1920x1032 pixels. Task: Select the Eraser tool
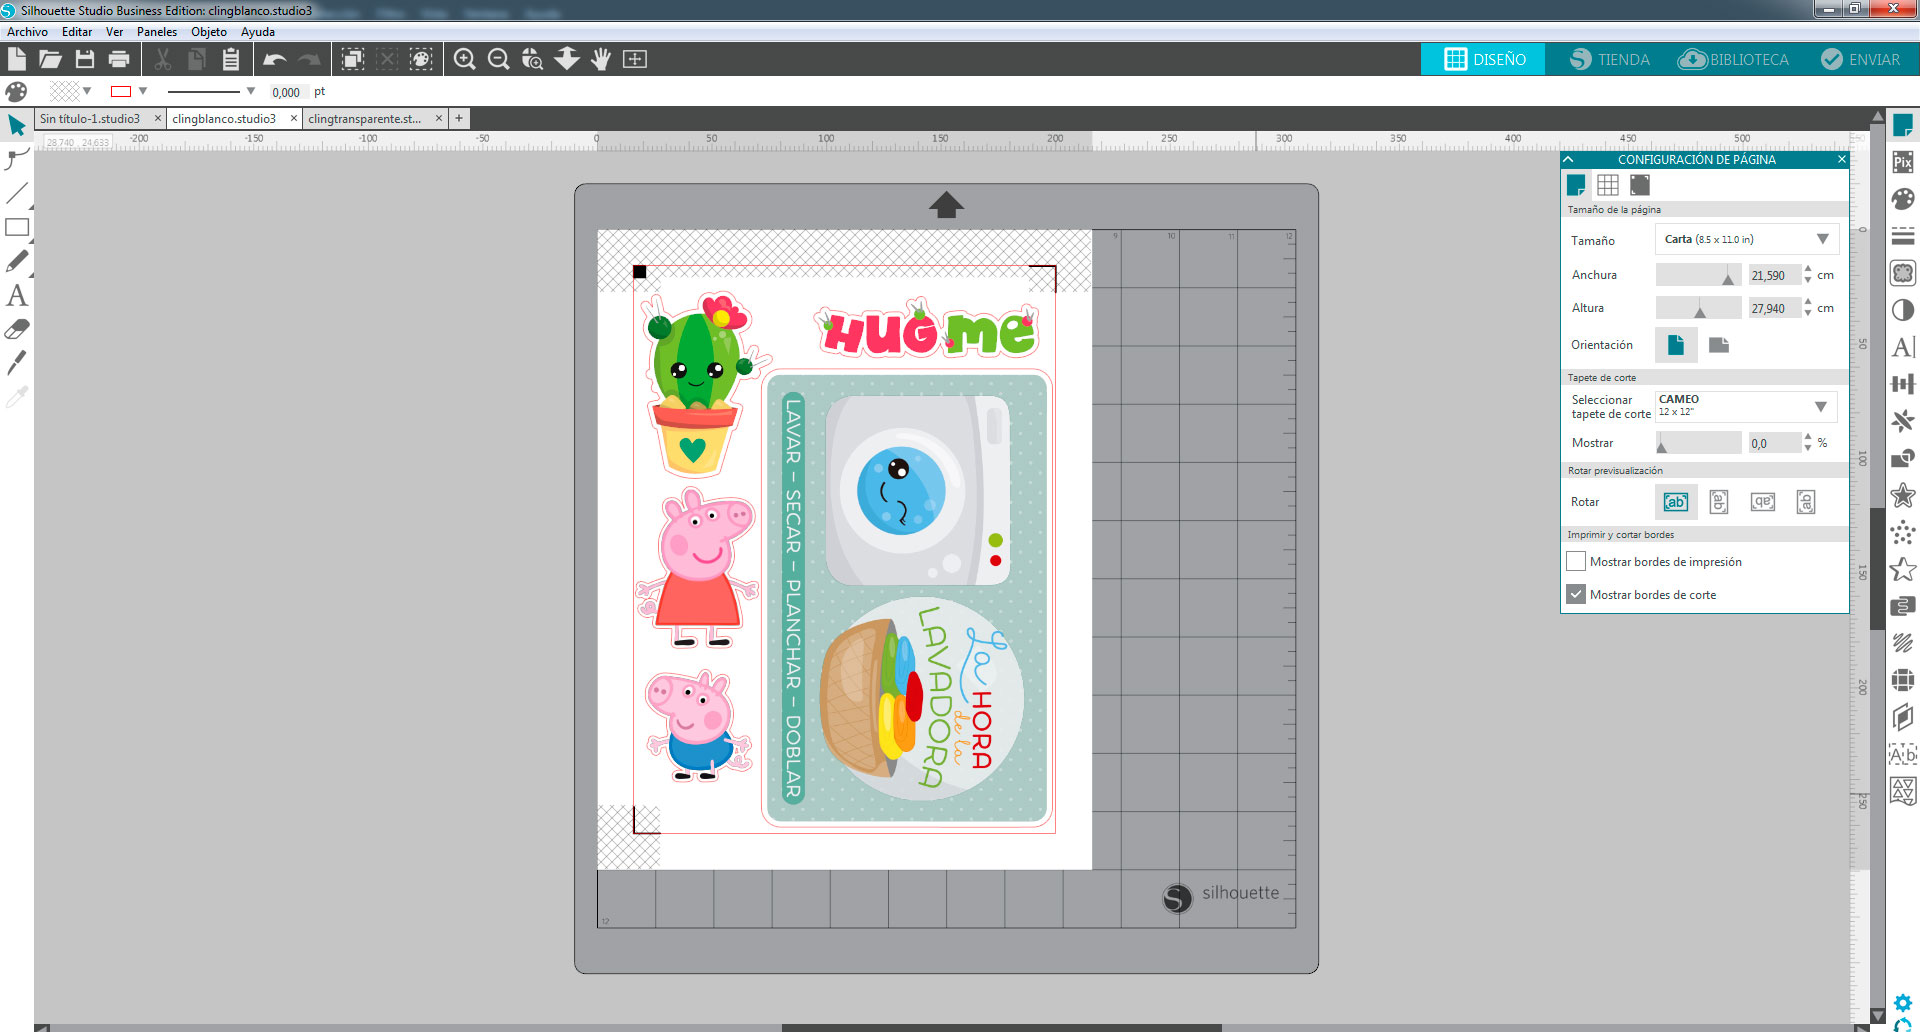click(x=17, y=329)
